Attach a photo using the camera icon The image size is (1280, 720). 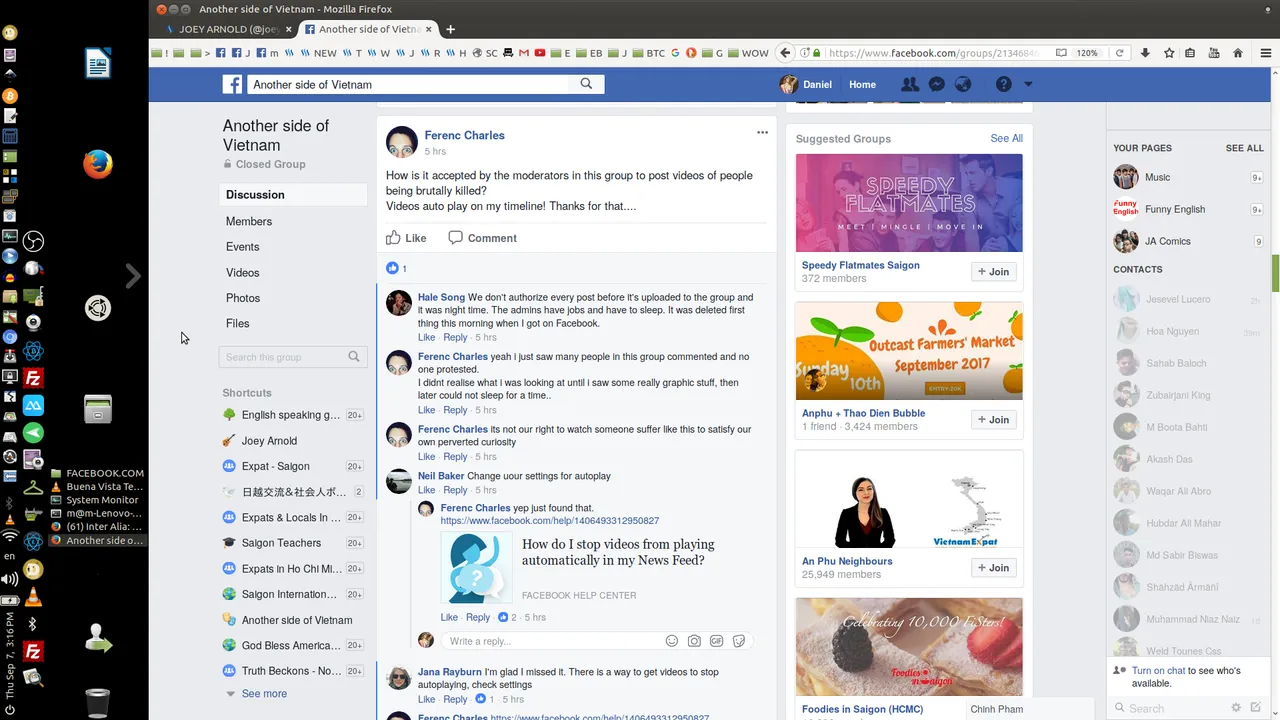click(695, 641)
